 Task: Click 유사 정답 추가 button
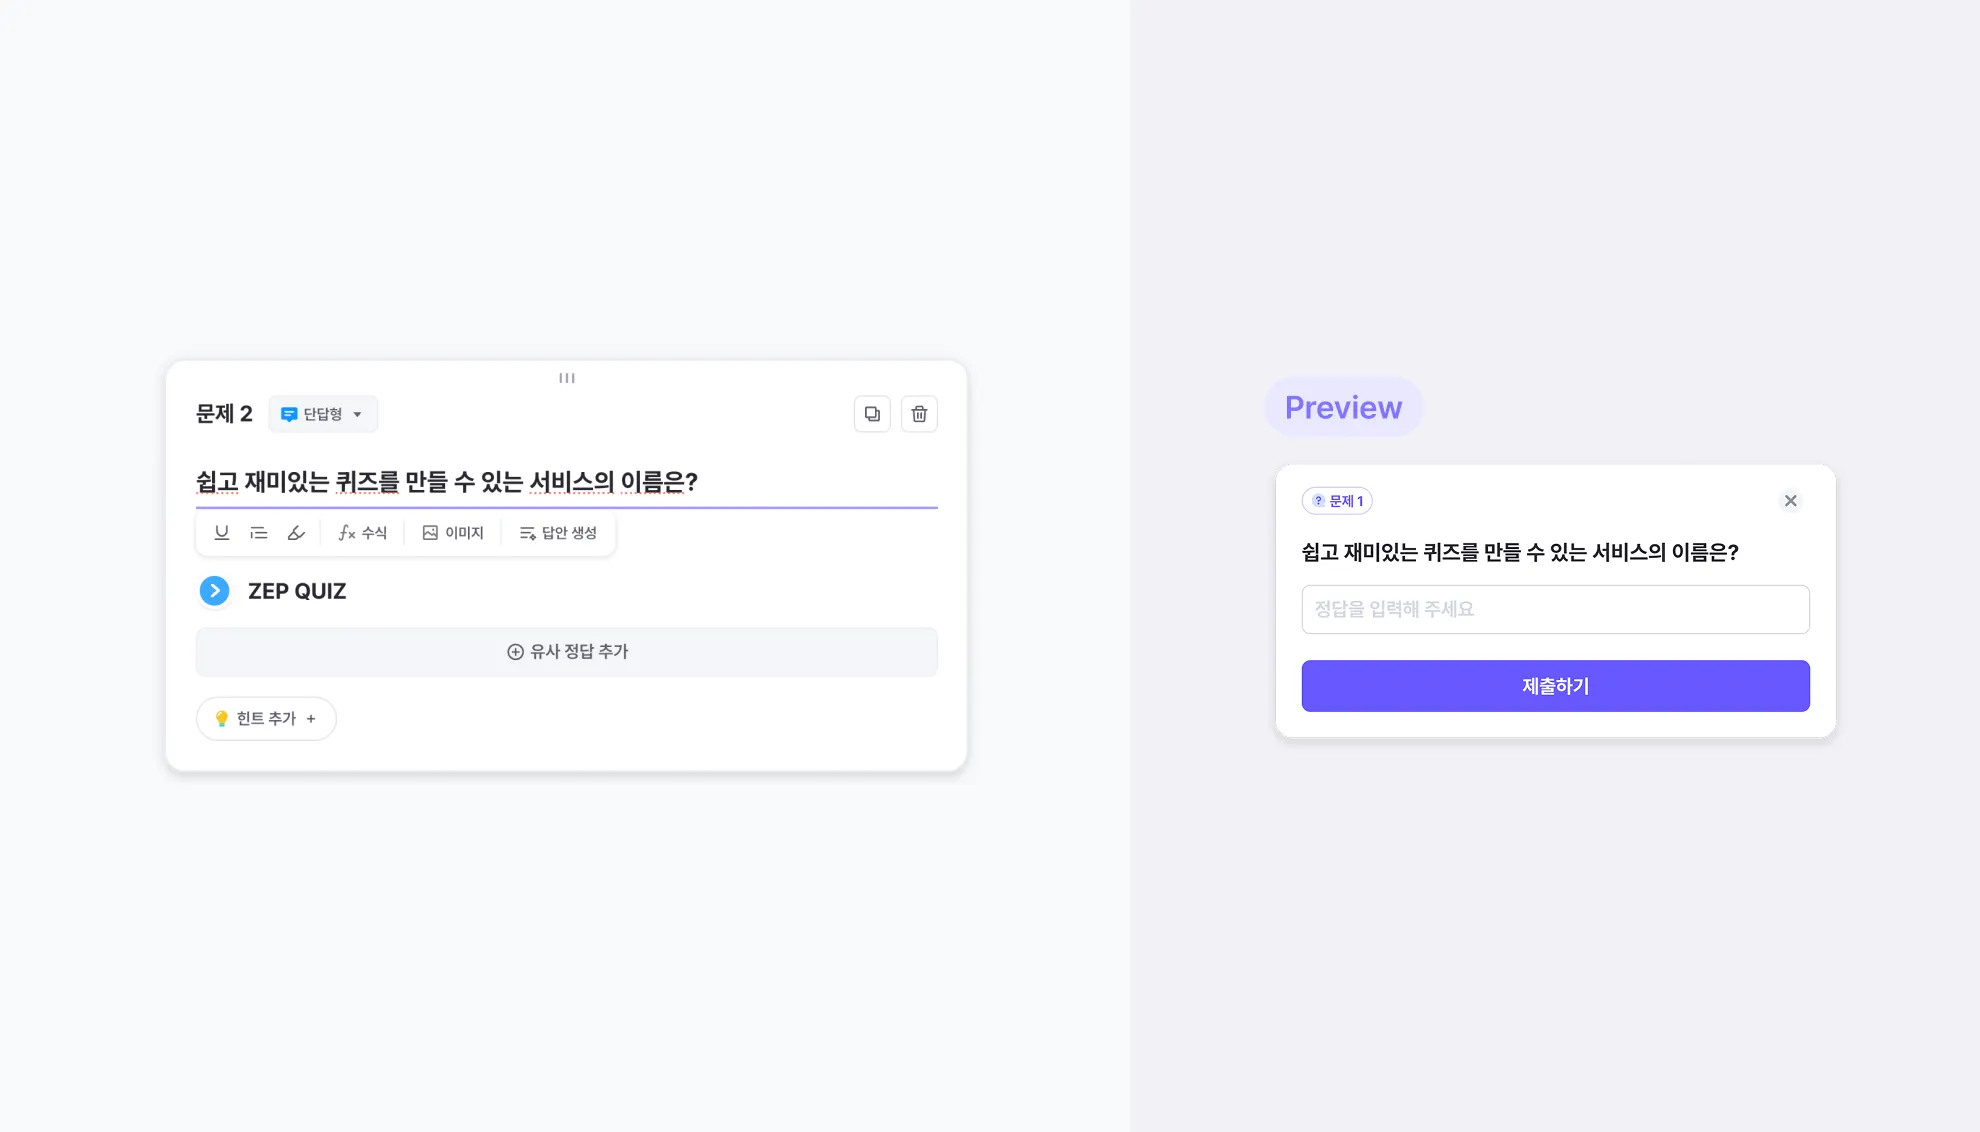click(567, 652)
